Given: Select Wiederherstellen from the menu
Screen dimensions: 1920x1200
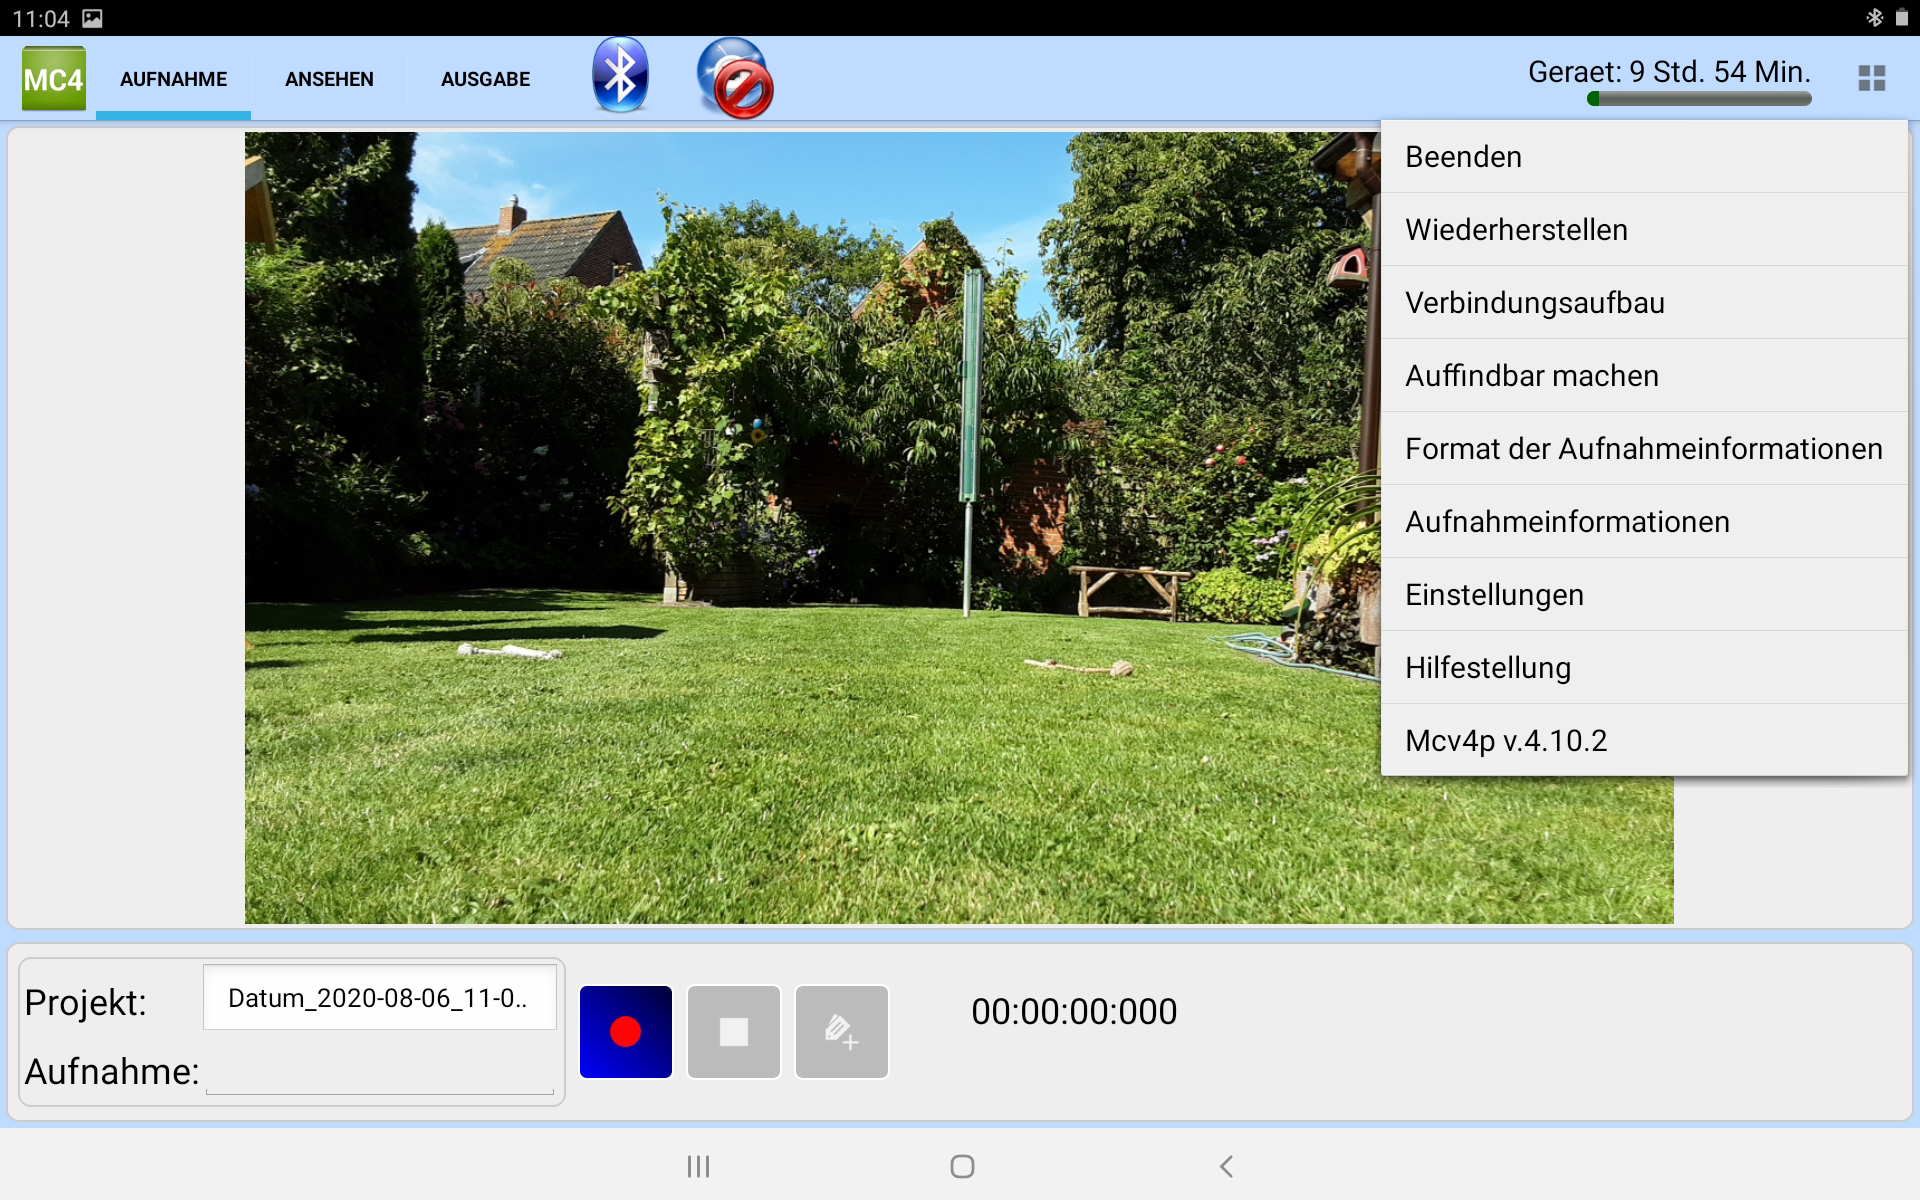Looking at the screenshot, I should (1644, 230).
